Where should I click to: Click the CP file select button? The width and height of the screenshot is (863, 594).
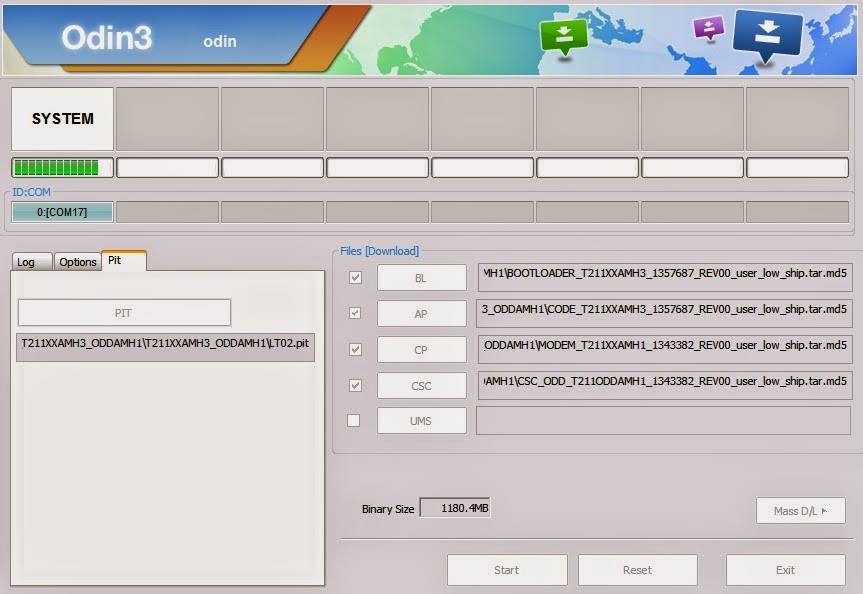click(x=422, y=350)
